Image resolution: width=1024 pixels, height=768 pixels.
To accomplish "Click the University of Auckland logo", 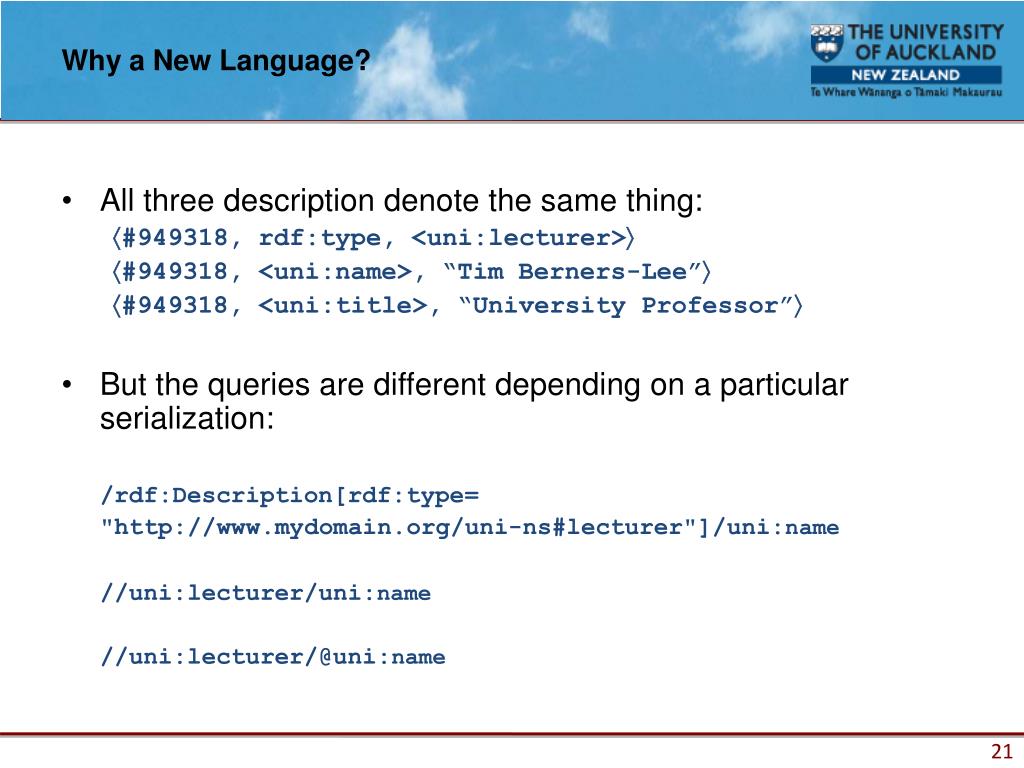I will 906,61.
